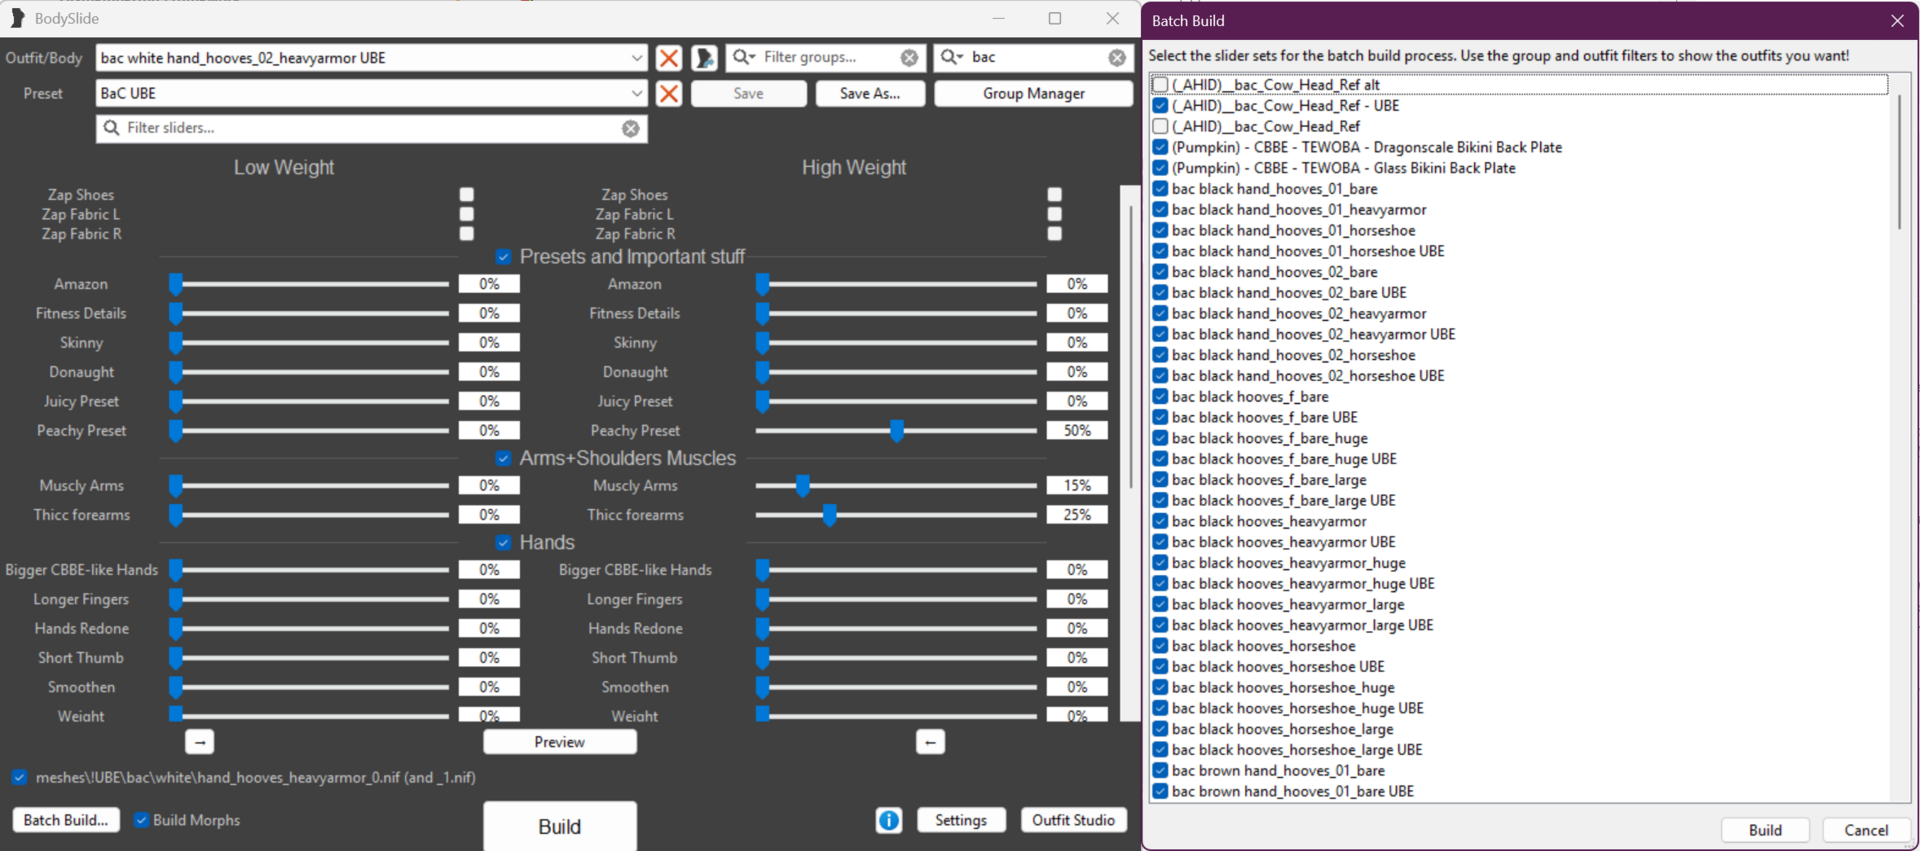Open the Group Manager
This screenshot has width=1920, height=851.
[x=1033, y=93]
